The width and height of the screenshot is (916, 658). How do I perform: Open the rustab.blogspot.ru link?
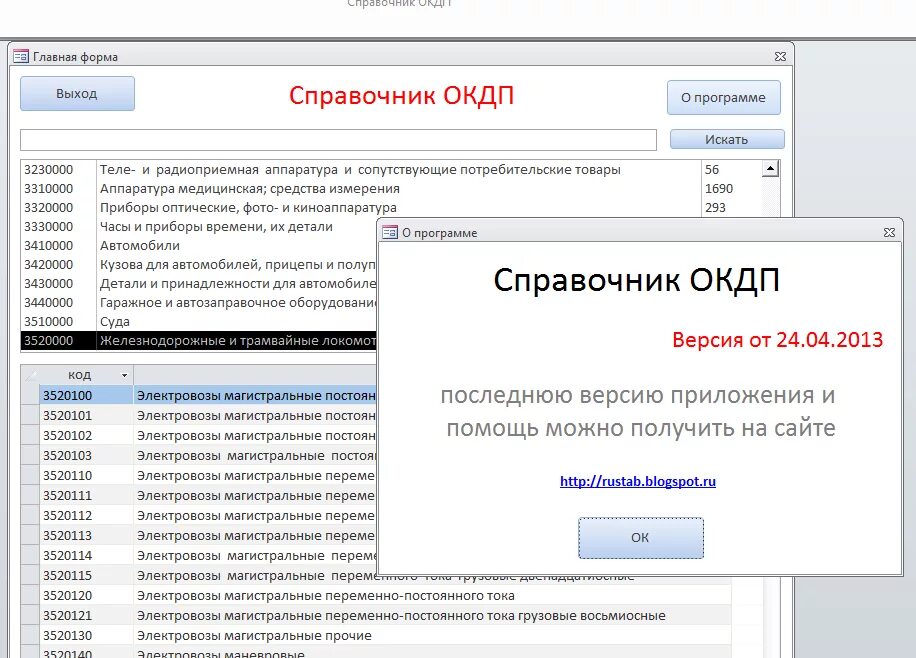pyautogui.click(x=638, y=482)
